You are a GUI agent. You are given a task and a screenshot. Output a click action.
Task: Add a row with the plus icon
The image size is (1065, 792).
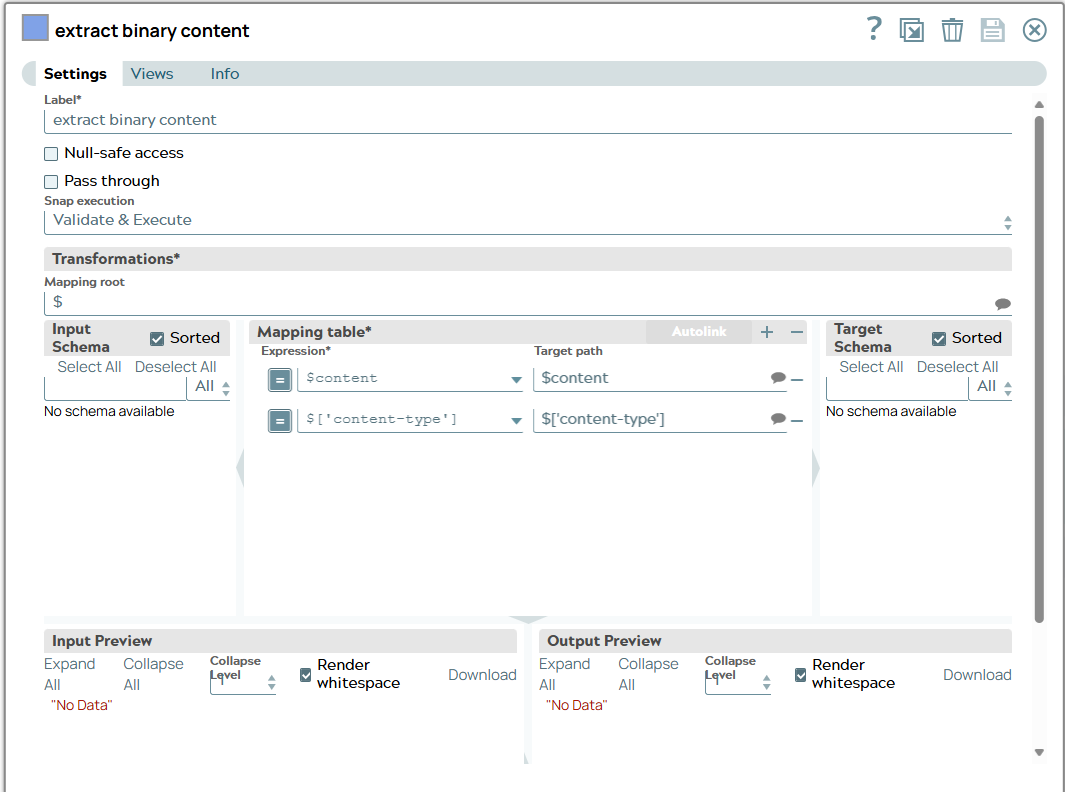(767, 332)
